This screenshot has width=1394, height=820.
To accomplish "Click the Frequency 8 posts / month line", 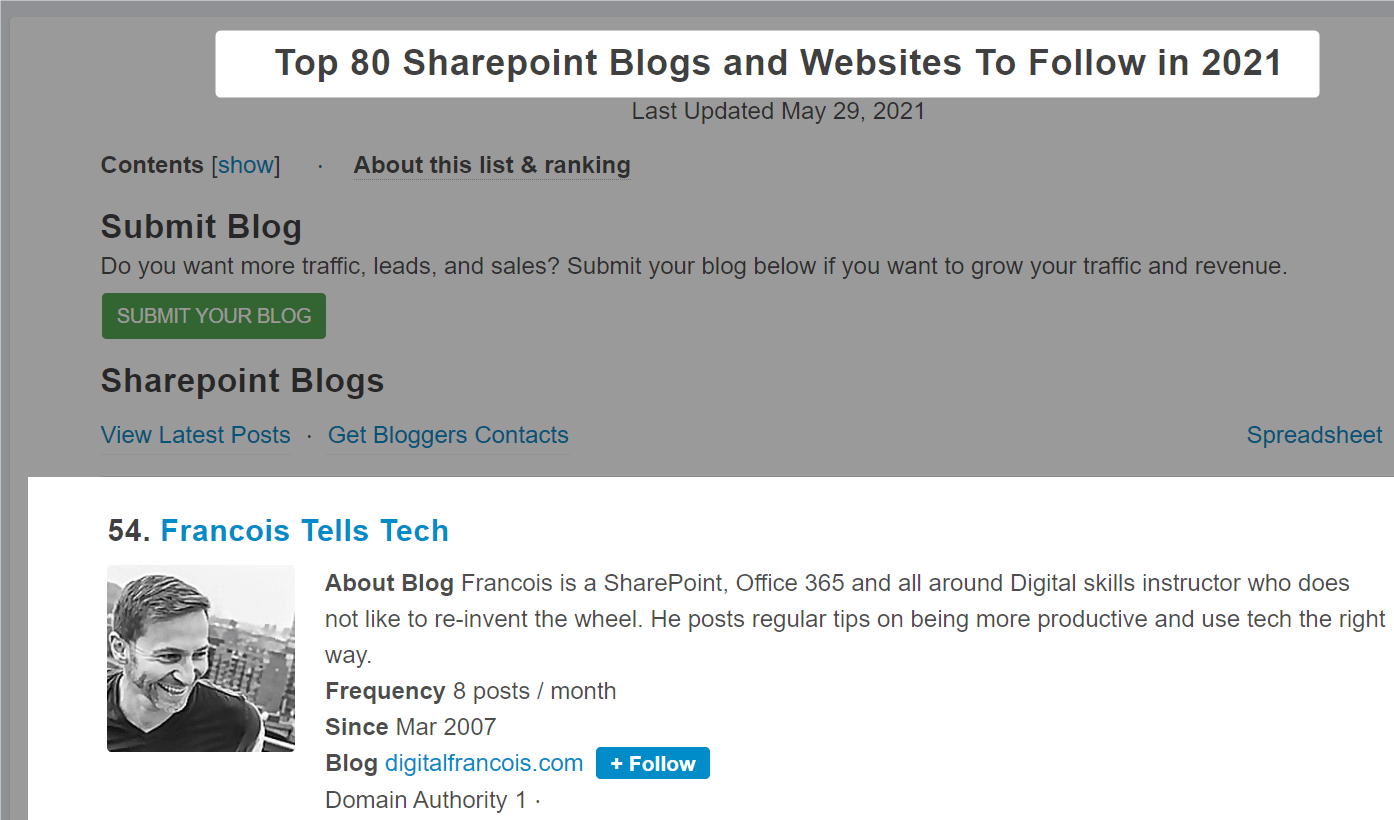I will [470, 691].
